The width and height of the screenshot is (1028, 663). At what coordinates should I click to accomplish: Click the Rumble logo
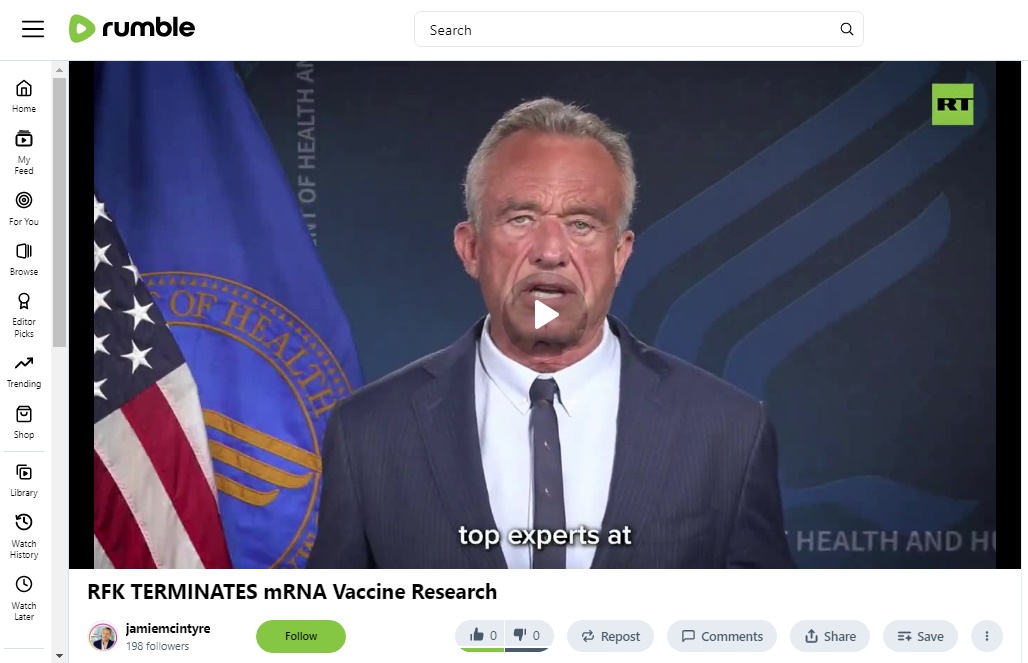pyautogui.click(x=132, y=28)
